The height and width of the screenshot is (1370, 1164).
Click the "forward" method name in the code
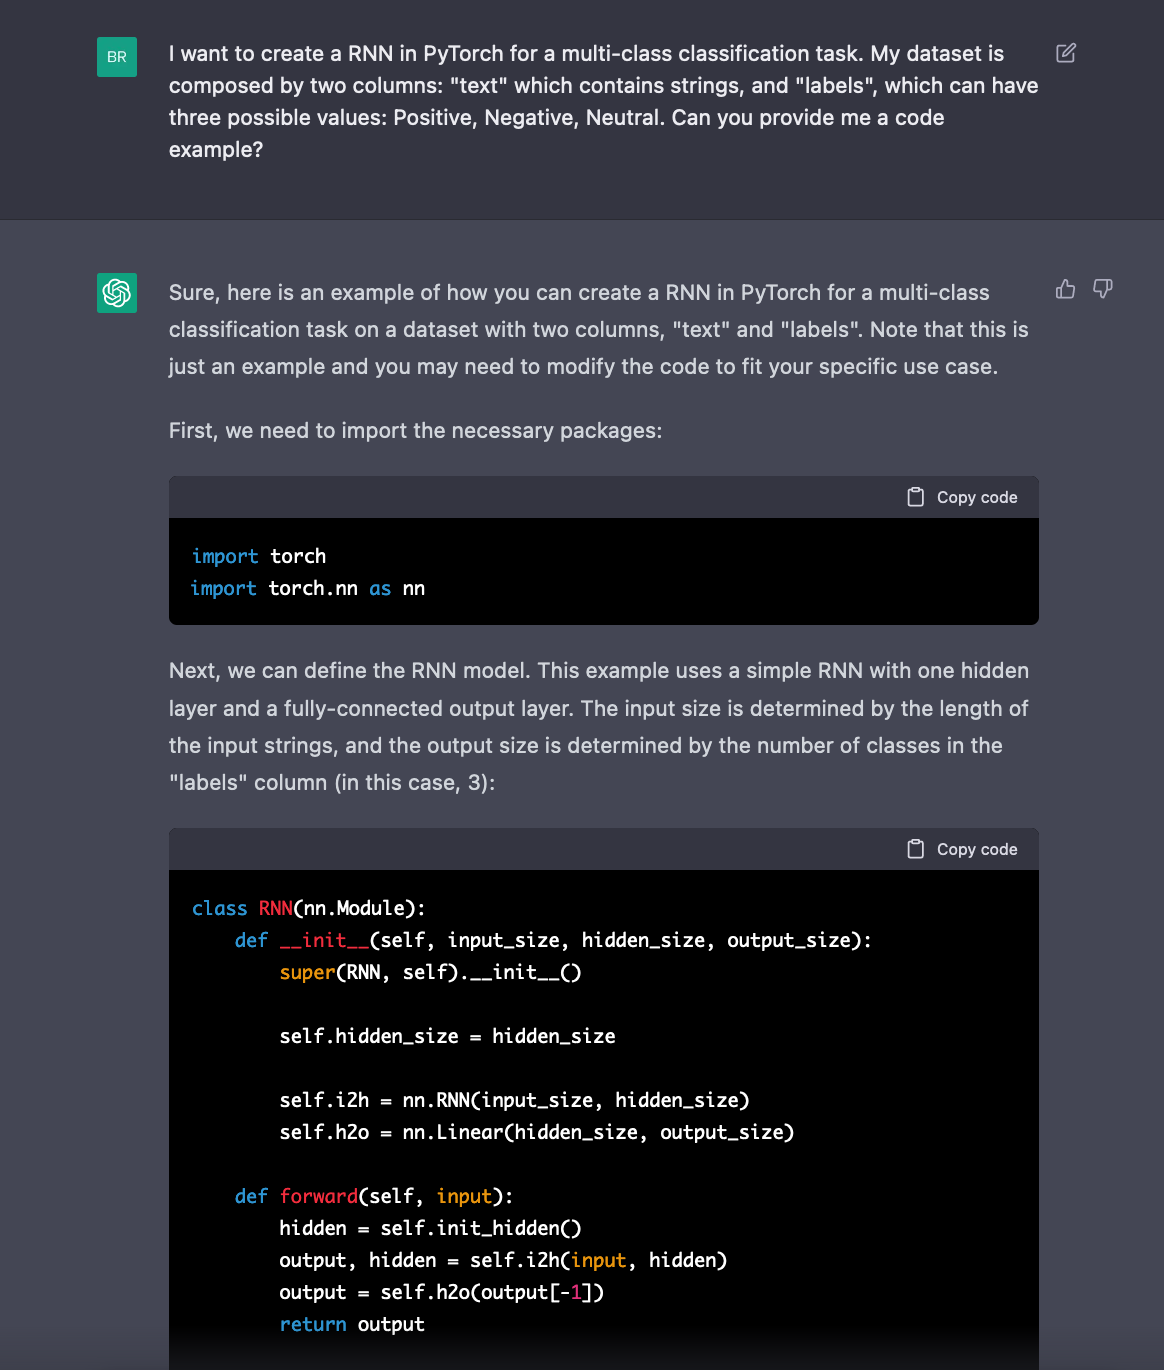pyautogui.click(x=318, y=1196)
